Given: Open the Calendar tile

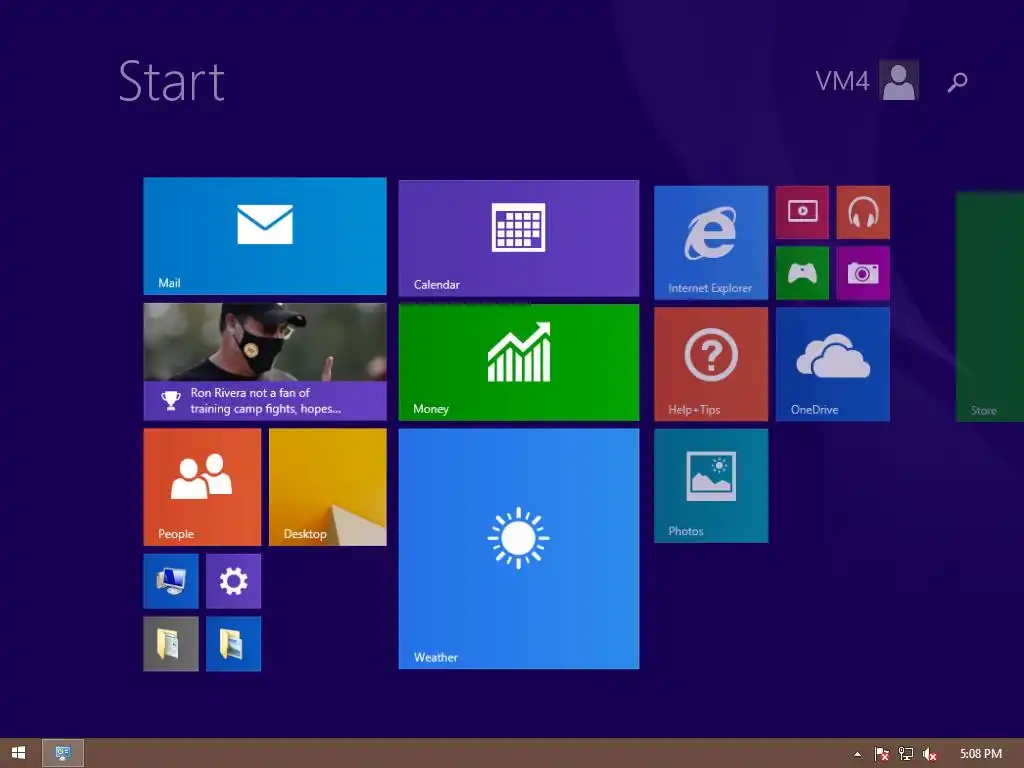Looking at the screenshot, I should pos(519,238).
